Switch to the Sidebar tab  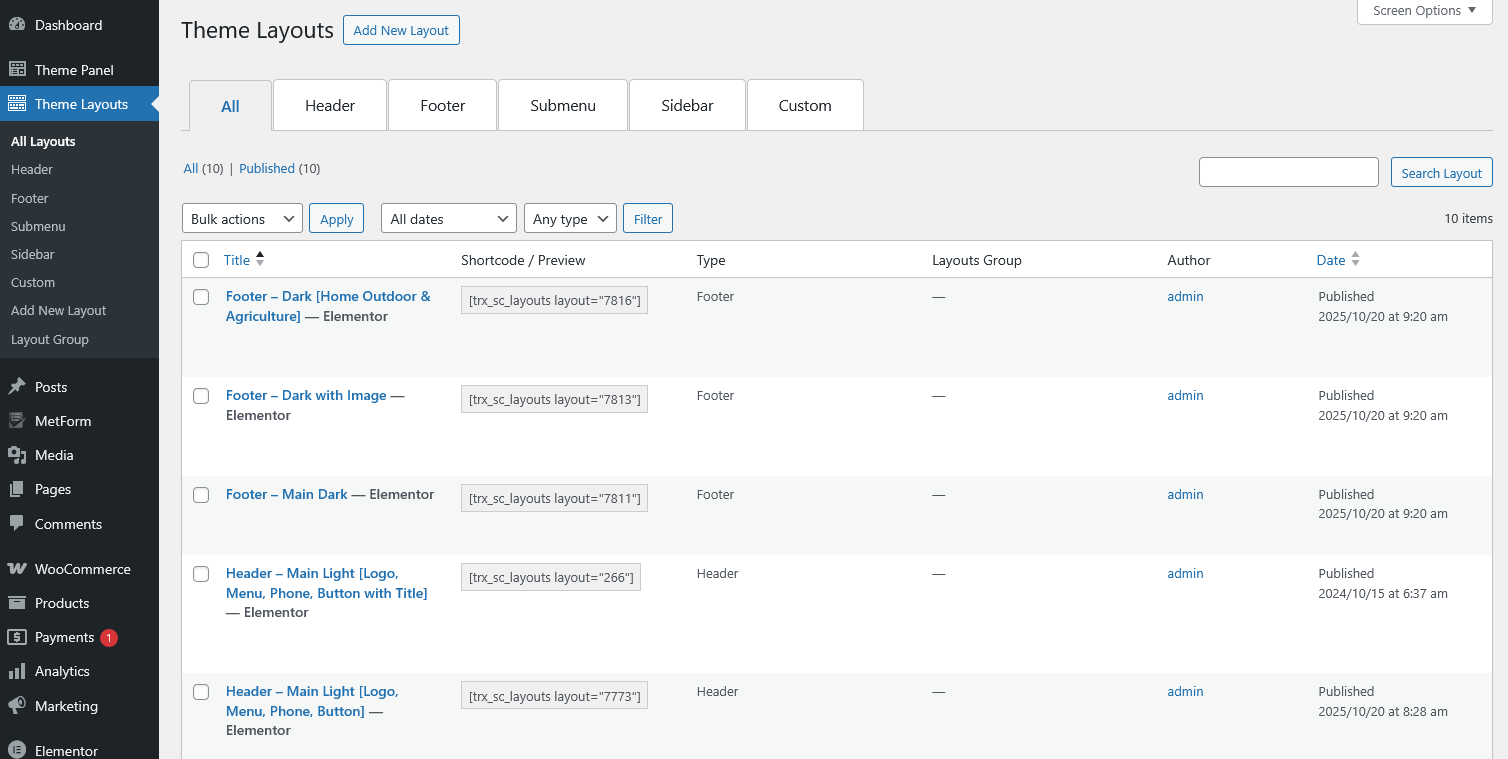click(x=687, y=105)
